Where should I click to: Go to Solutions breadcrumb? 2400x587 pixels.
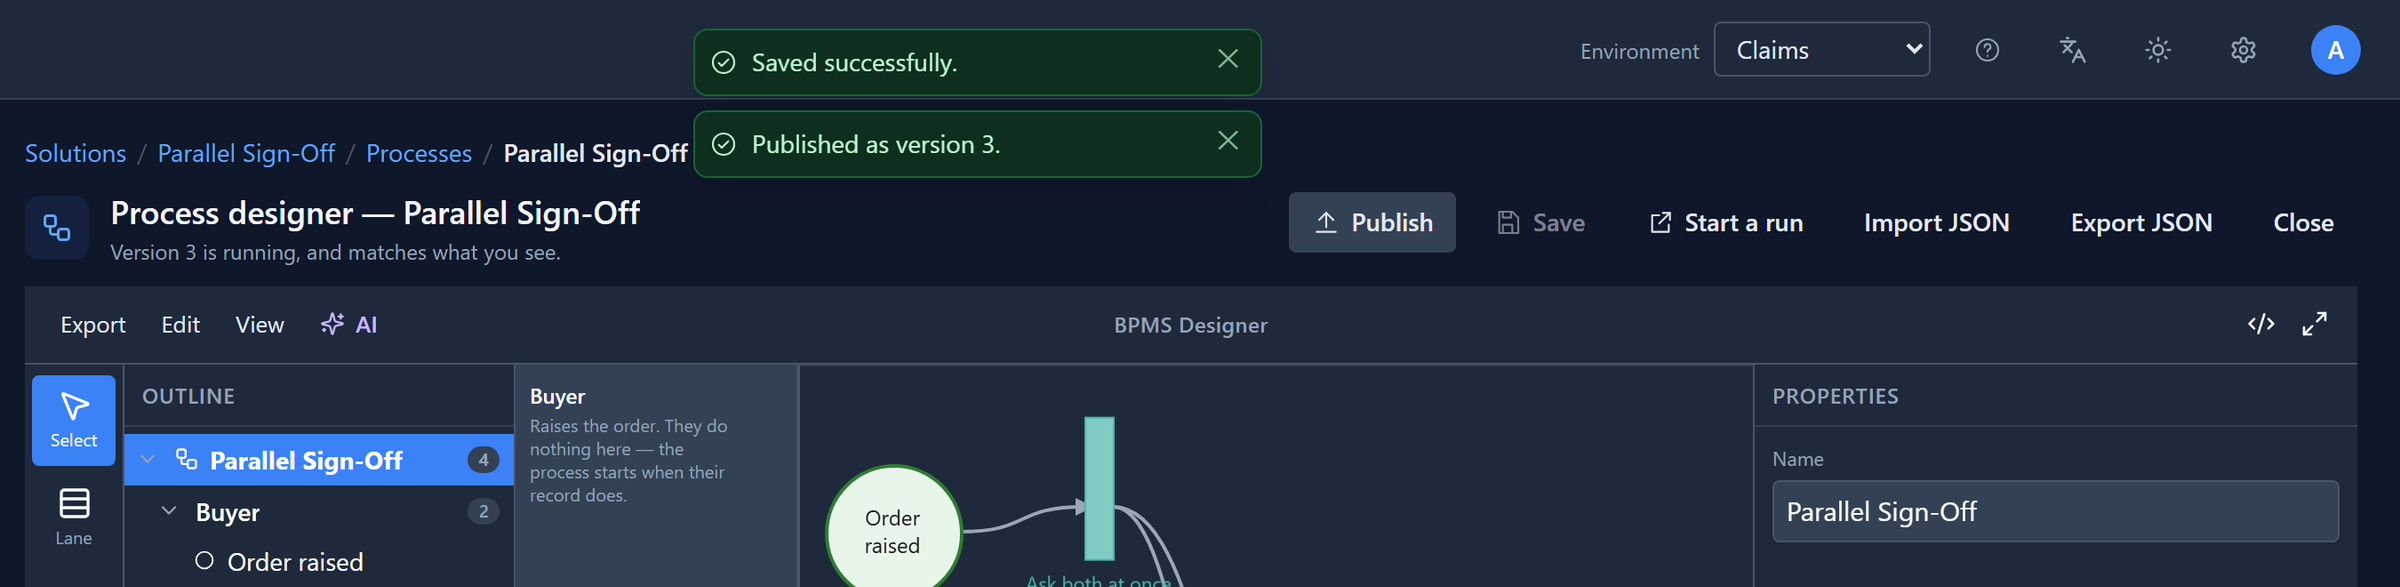(x=75, y=153)
